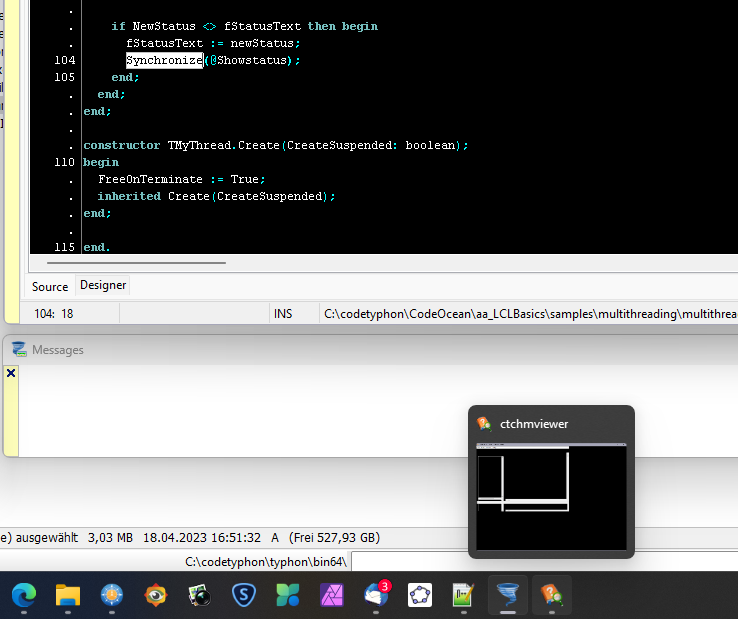Click 'if NewStatus' condition line
Image resolution: width=738 pixels, height=619 pixels.
(244, 26)
